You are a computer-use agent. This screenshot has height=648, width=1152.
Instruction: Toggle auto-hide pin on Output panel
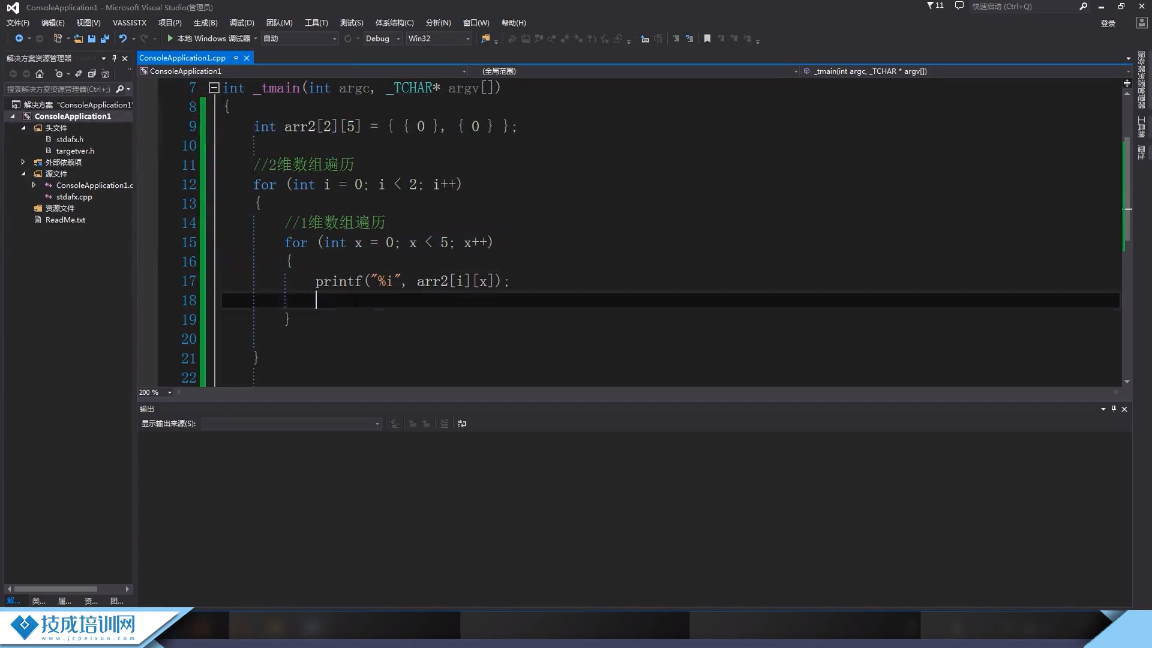point(1114,409)
